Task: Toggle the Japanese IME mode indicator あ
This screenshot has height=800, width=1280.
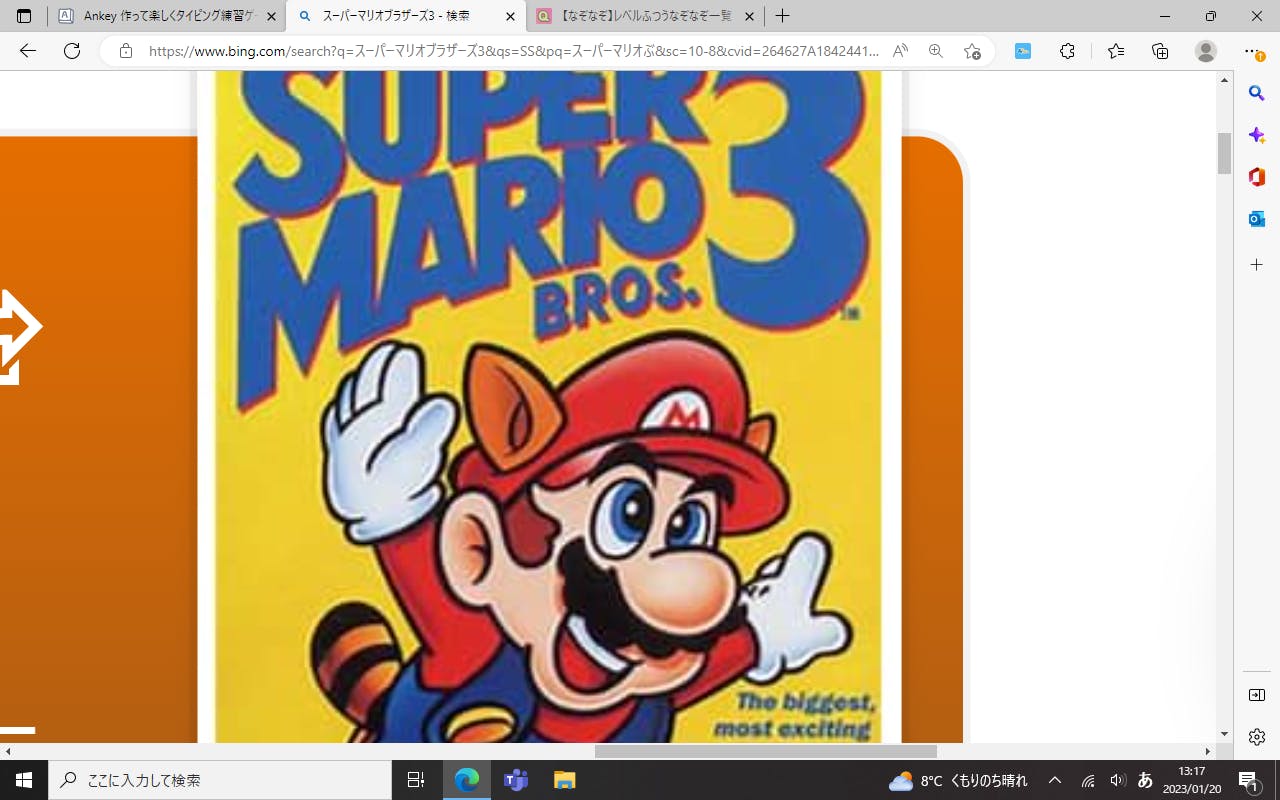Action: (1145, 780)
